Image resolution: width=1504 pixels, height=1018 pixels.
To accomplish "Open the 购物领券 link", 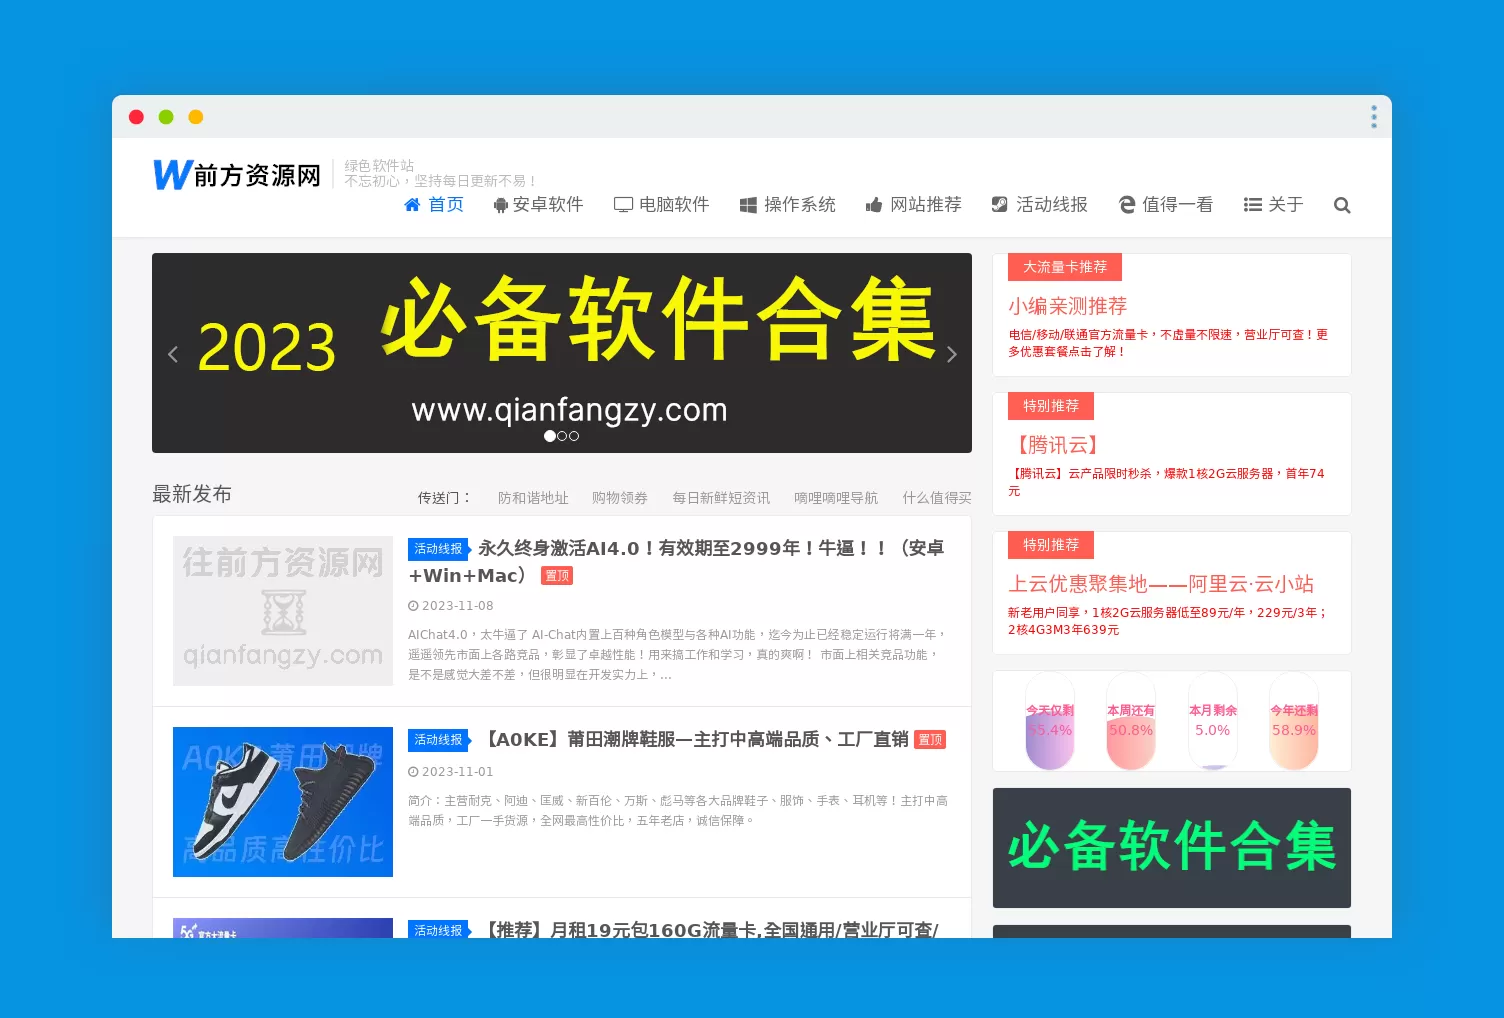I will pos(620,497).
